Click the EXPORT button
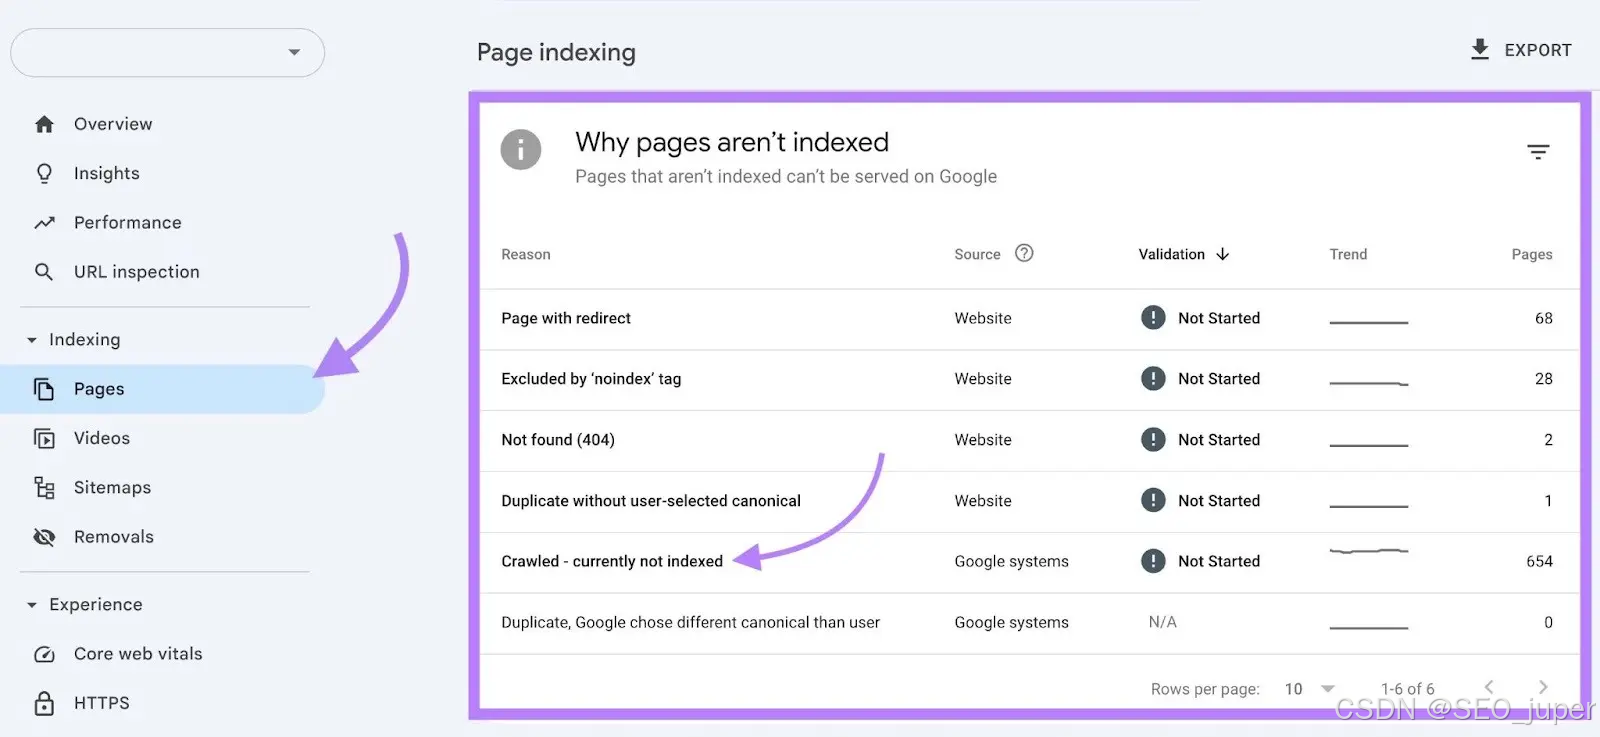1600x737 pixels. (1521, 50)
